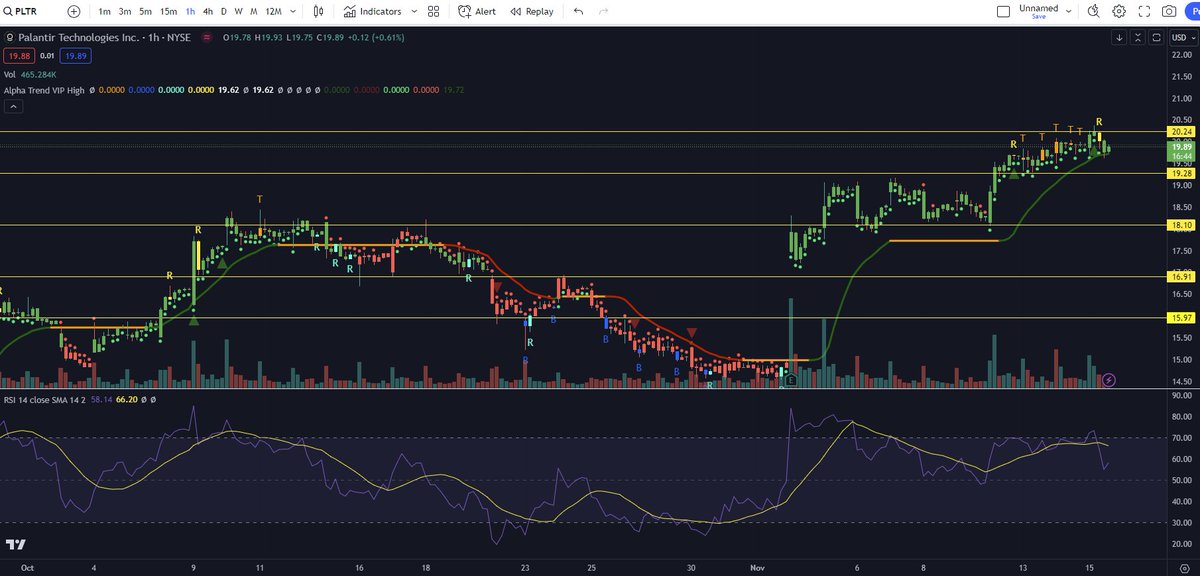1200x576 pixels.
Task: Click the 20.24 price line label
Action: [1181, 131]
